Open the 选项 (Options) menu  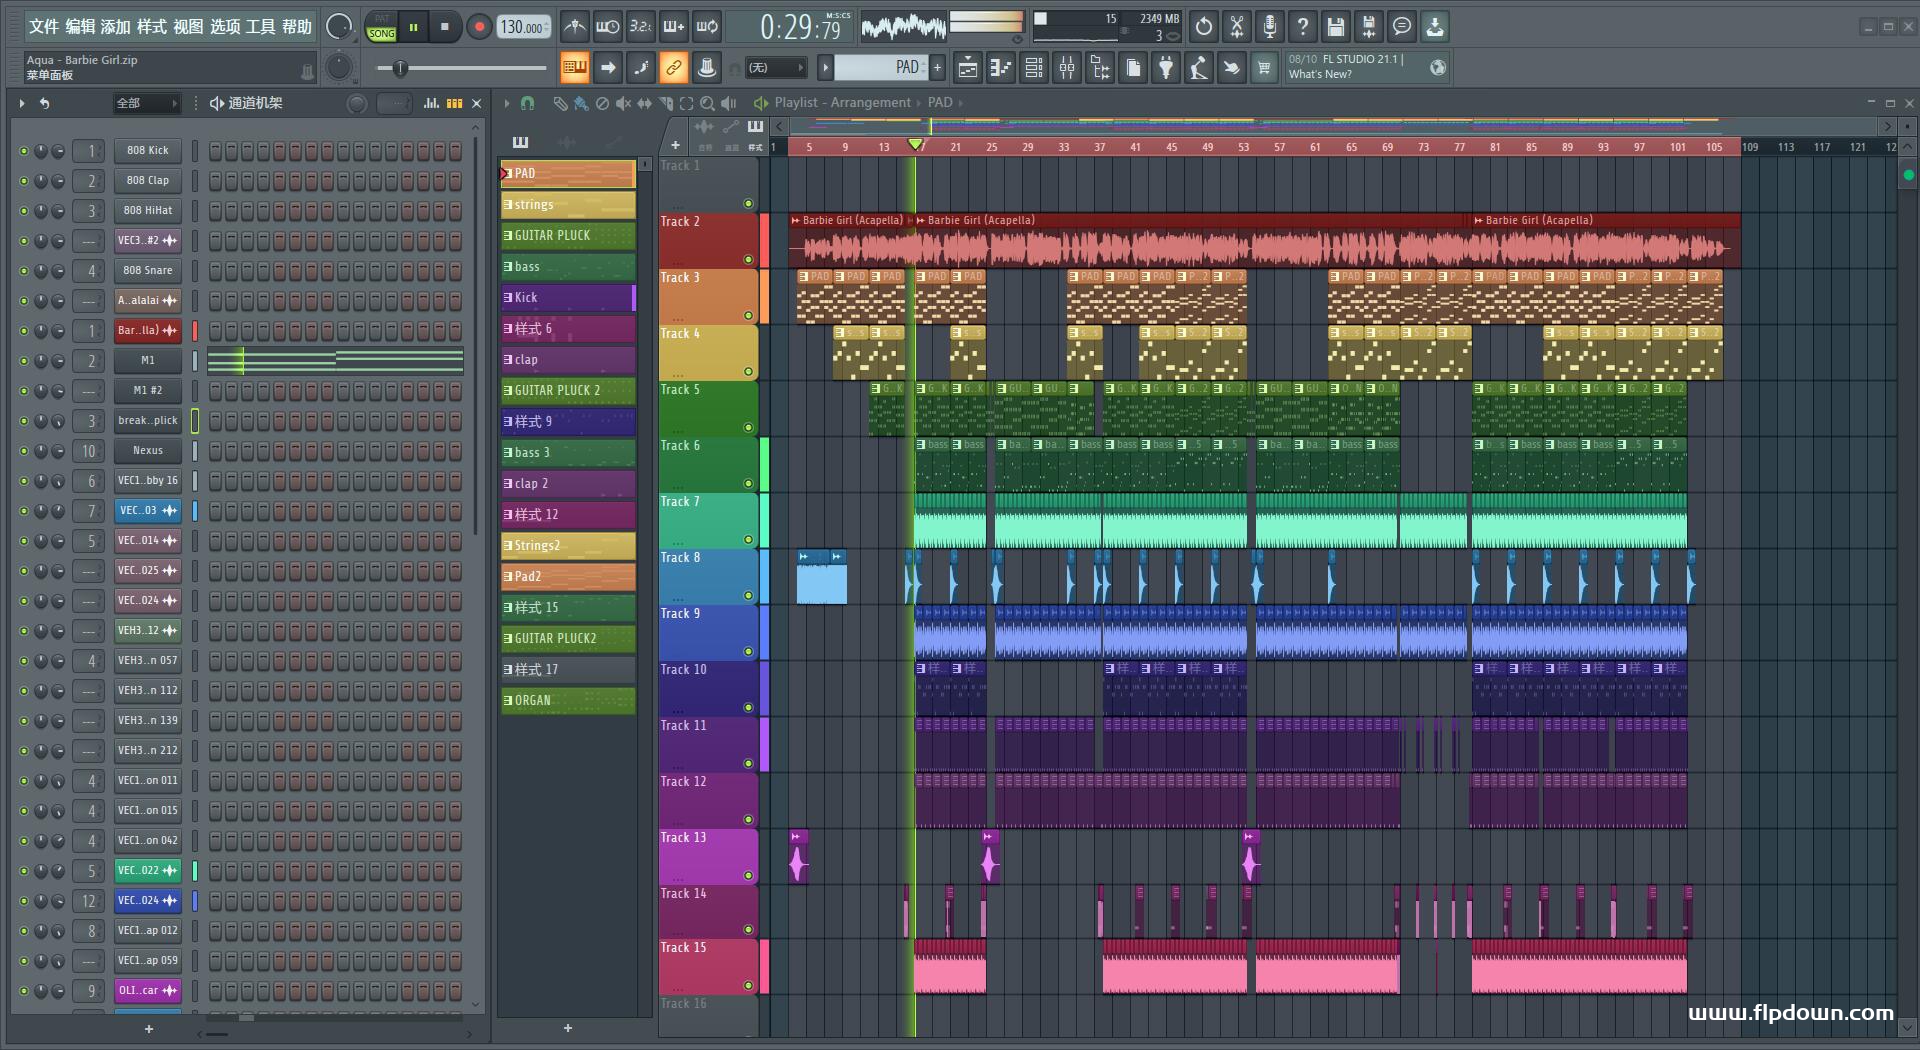[x=225, y=26]
